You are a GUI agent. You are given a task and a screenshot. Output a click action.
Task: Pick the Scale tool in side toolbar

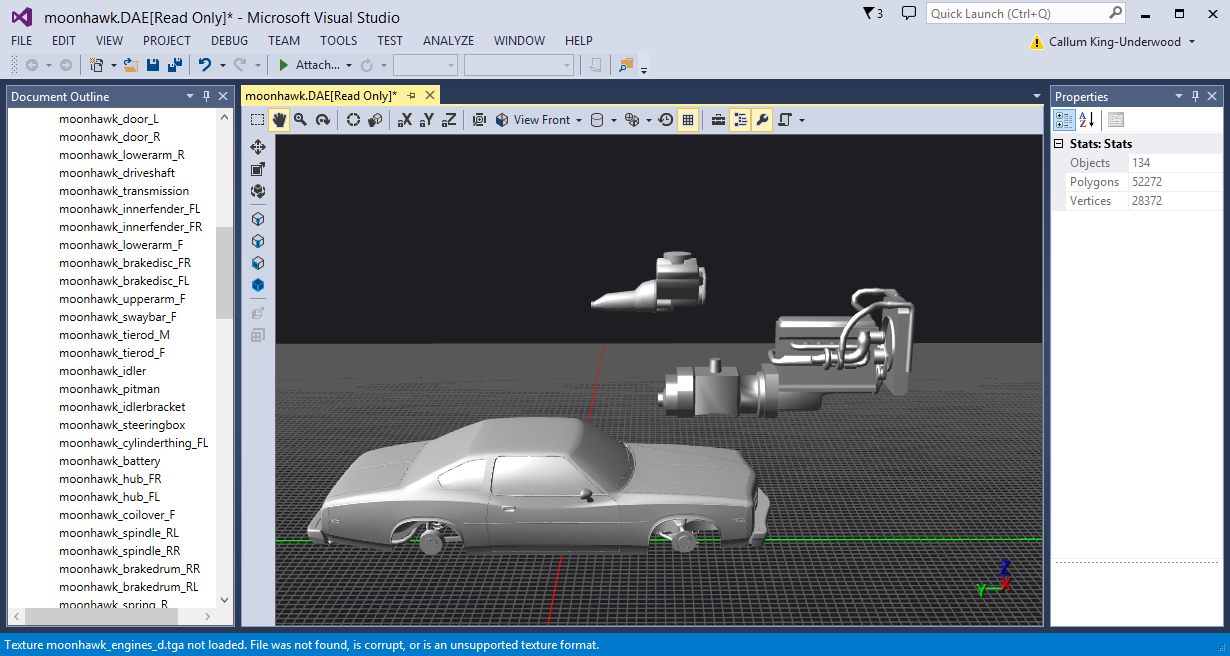[x=258, y=169]
